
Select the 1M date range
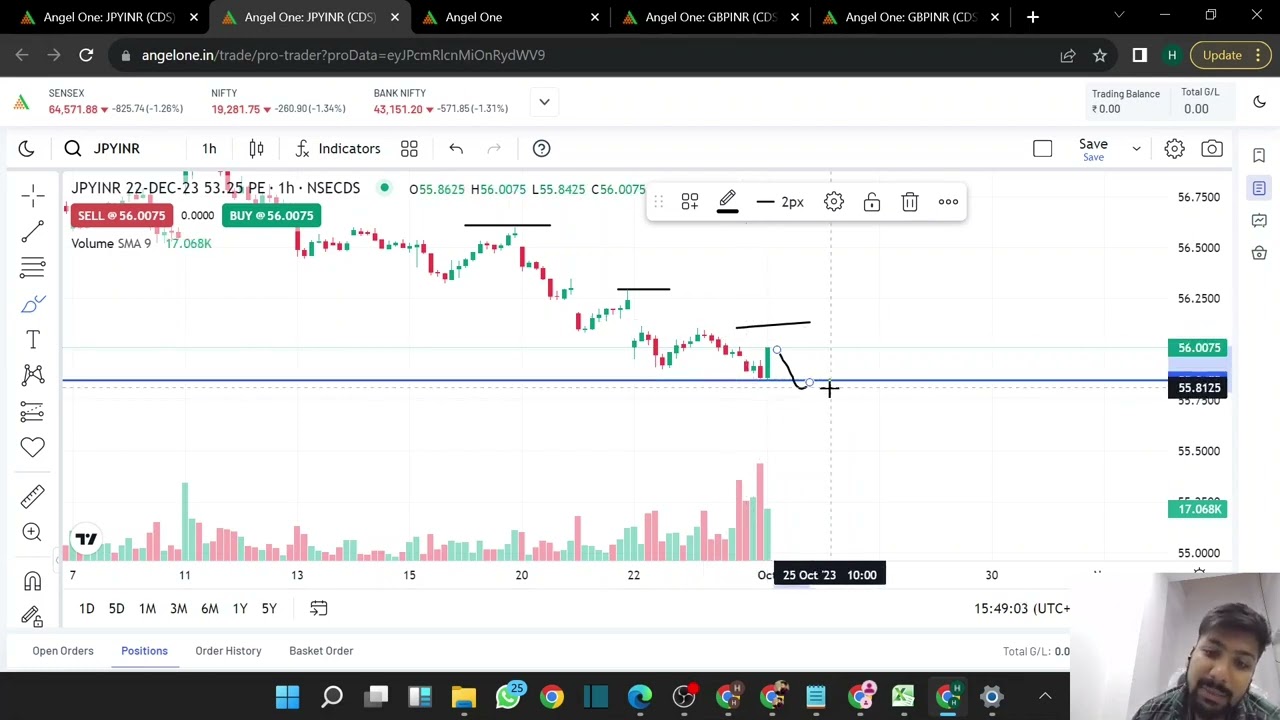pyautogui.click(x=147, y=608)
